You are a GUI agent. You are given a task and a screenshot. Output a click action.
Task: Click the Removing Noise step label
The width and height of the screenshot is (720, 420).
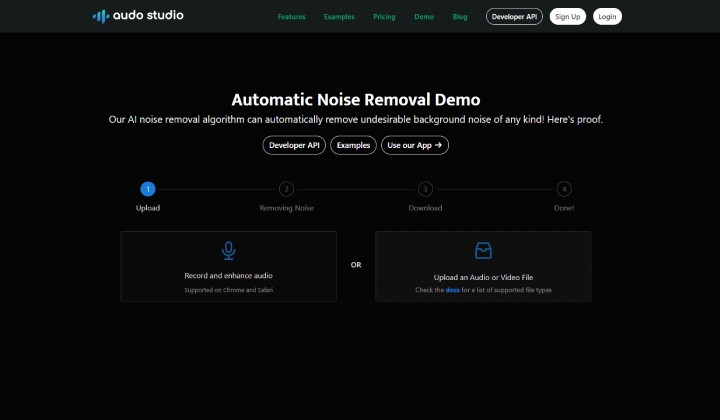point(287,208)
